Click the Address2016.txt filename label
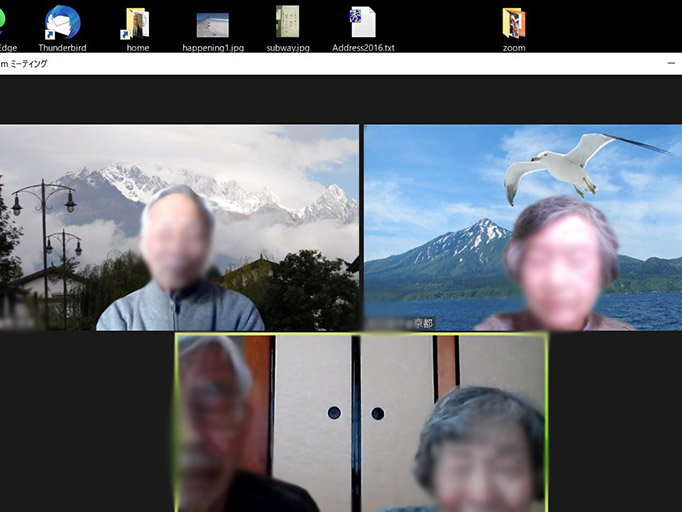This screenshot has height=512, width=682. click(363, 47)
